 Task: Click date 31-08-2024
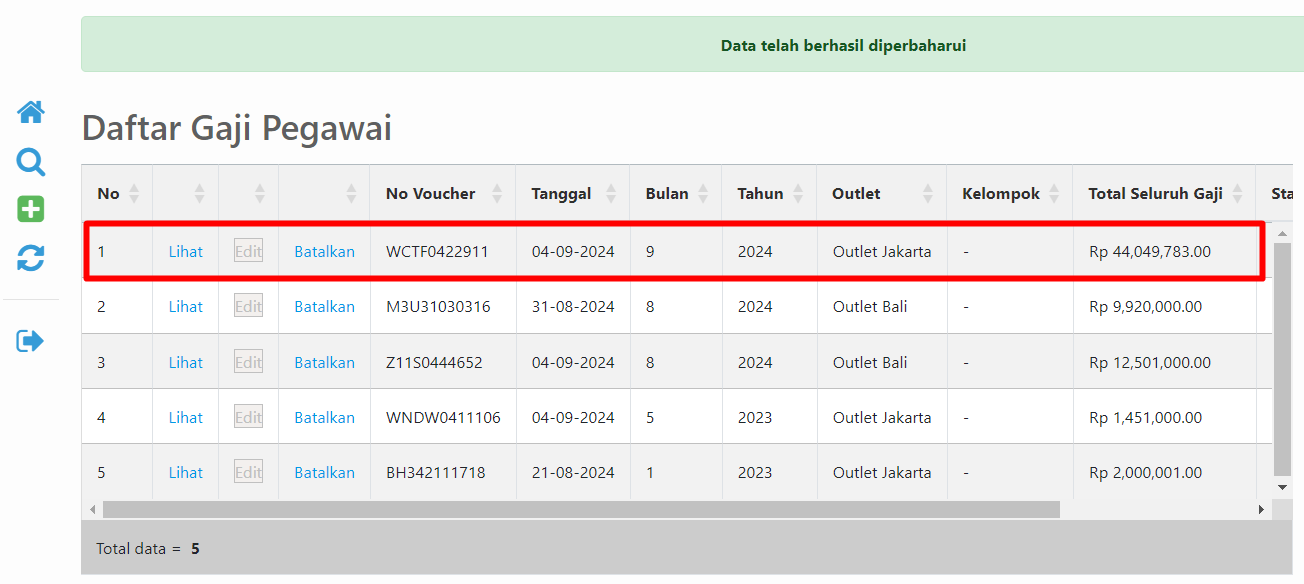click(x=573, y=307)
